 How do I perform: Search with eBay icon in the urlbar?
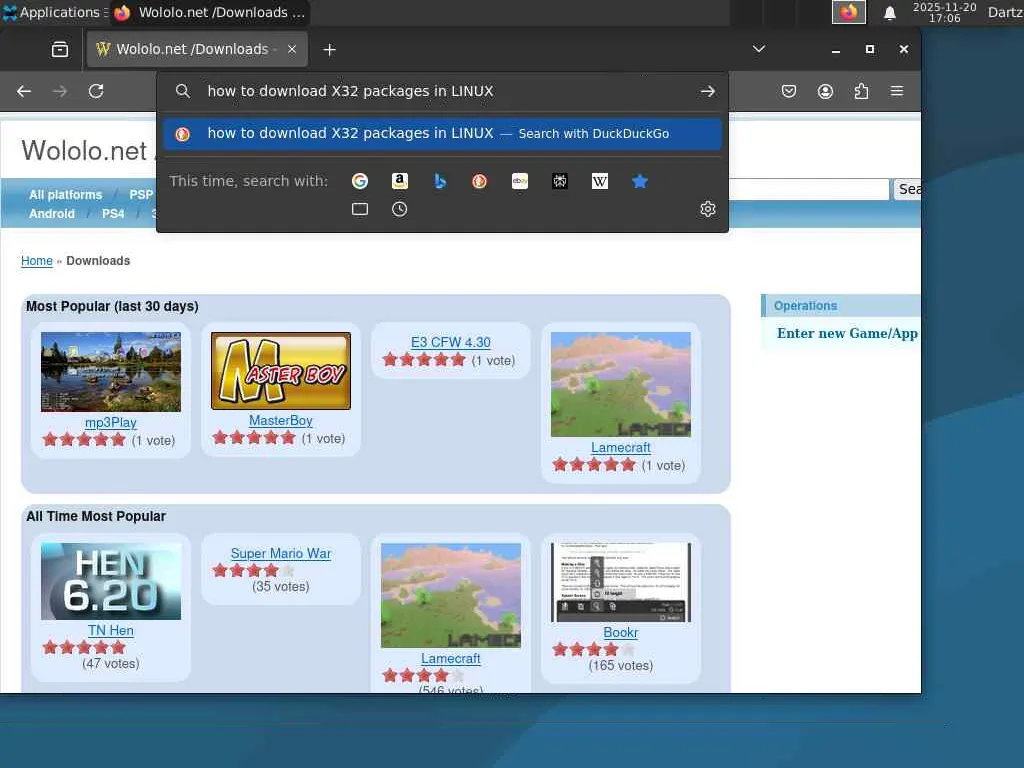(x=520, y=181)
